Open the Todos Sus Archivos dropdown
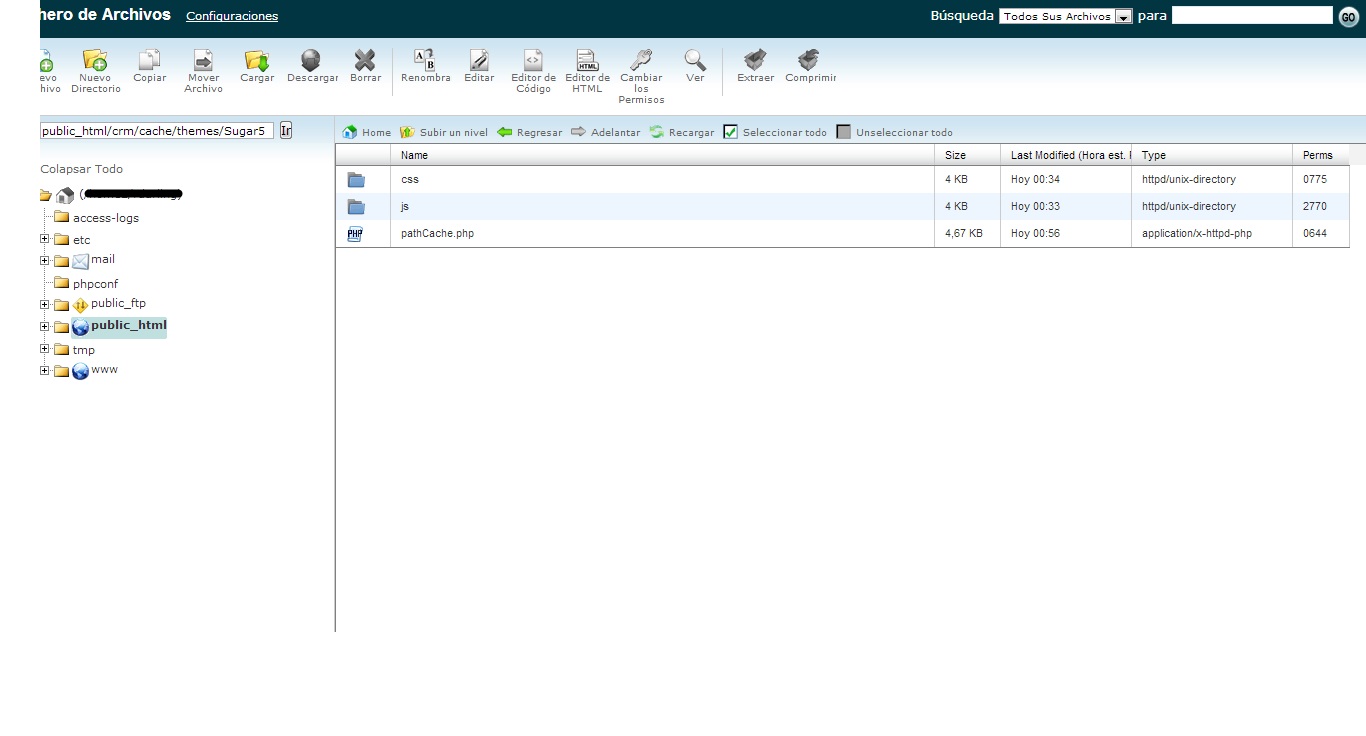Viewport: 1366px width, 736px height. click(1123, 17)
